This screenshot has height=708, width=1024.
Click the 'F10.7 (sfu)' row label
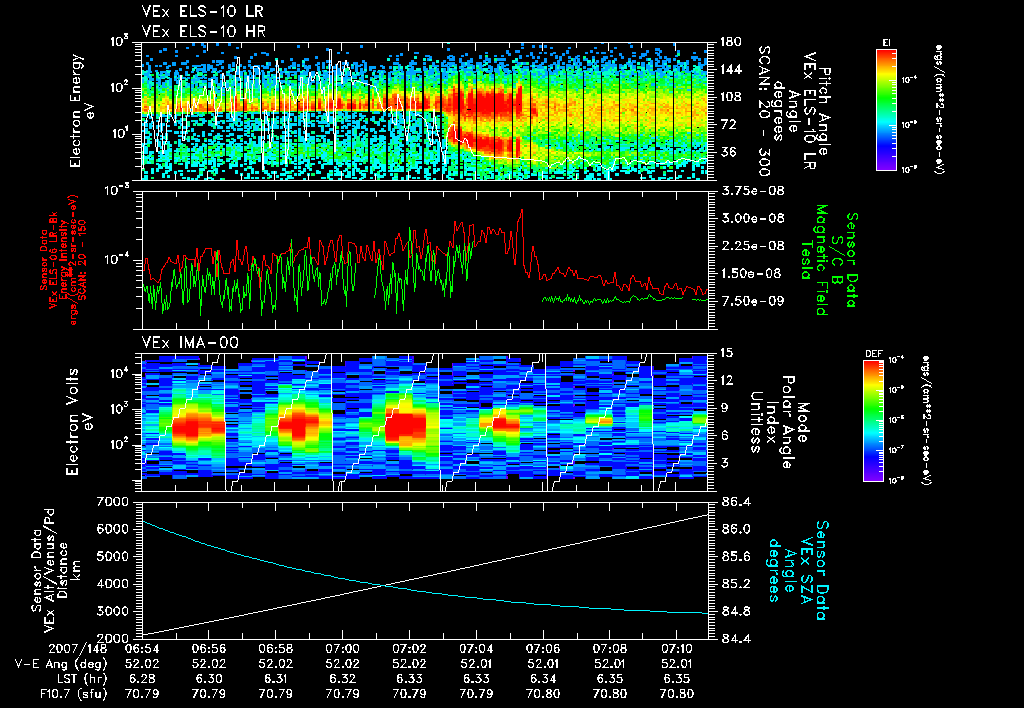(71, 694)
